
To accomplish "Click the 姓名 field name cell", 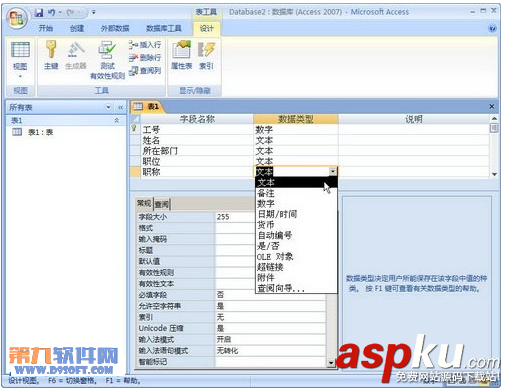I will coord(197,140).
